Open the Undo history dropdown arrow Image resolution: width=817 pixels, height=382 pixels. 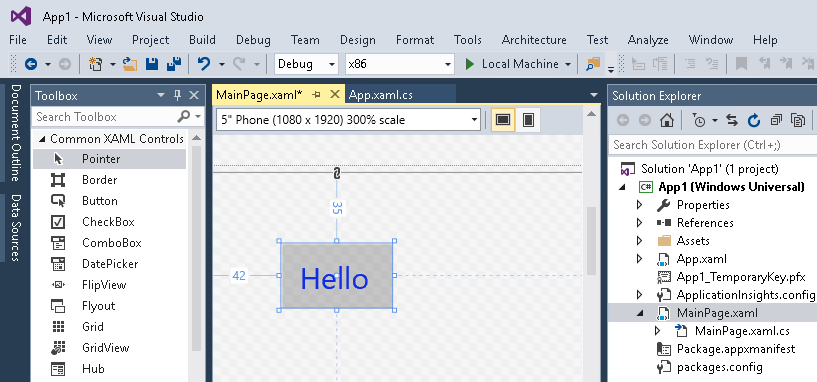221,64
